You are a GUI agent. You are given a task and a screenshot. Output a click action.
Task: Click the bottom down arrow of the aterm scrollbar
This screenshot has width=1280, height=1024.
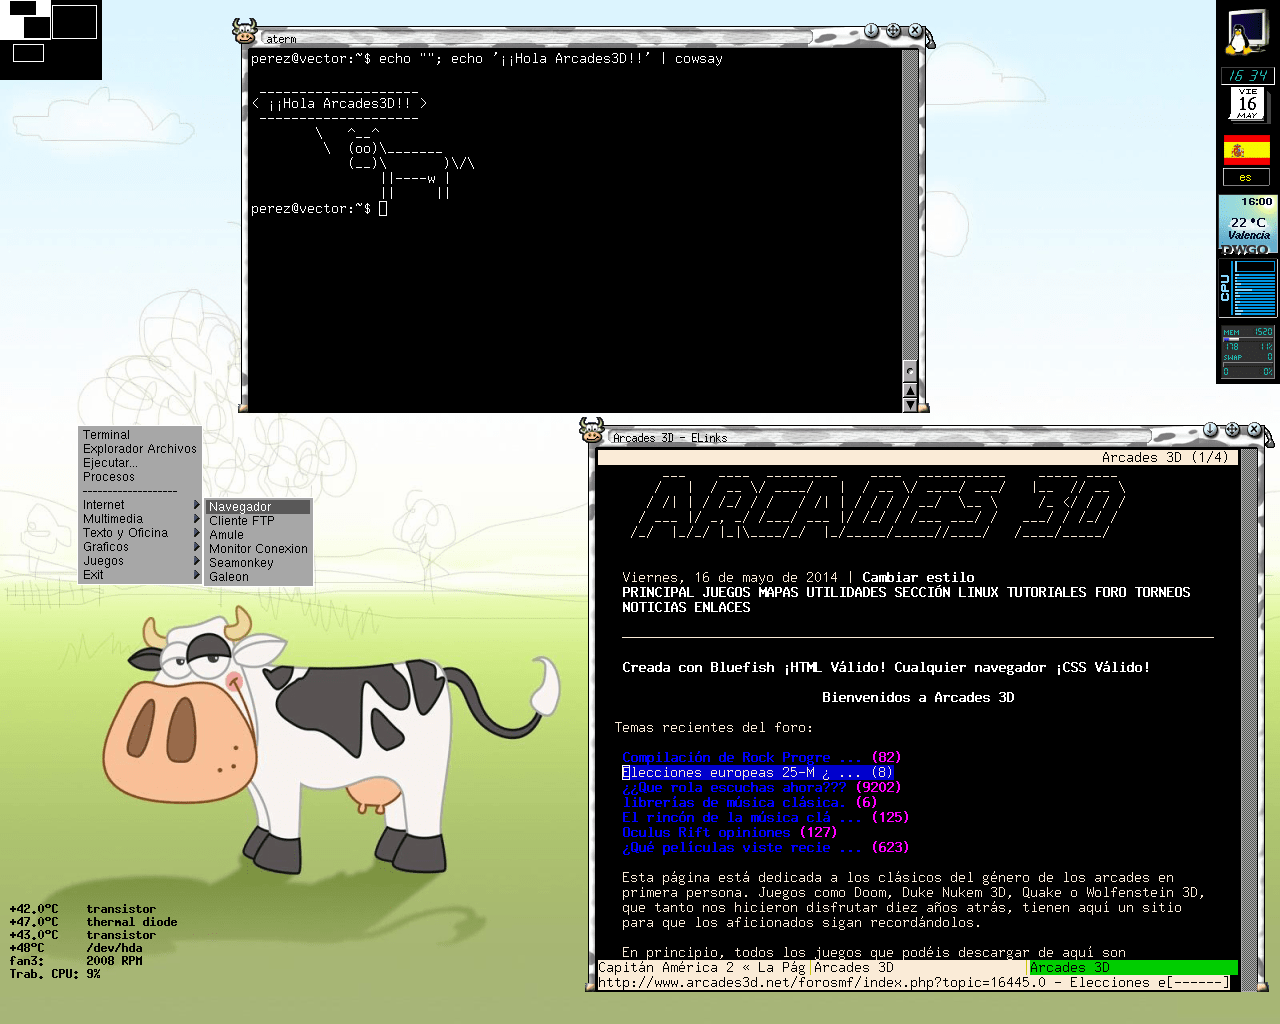click(909, 404)
